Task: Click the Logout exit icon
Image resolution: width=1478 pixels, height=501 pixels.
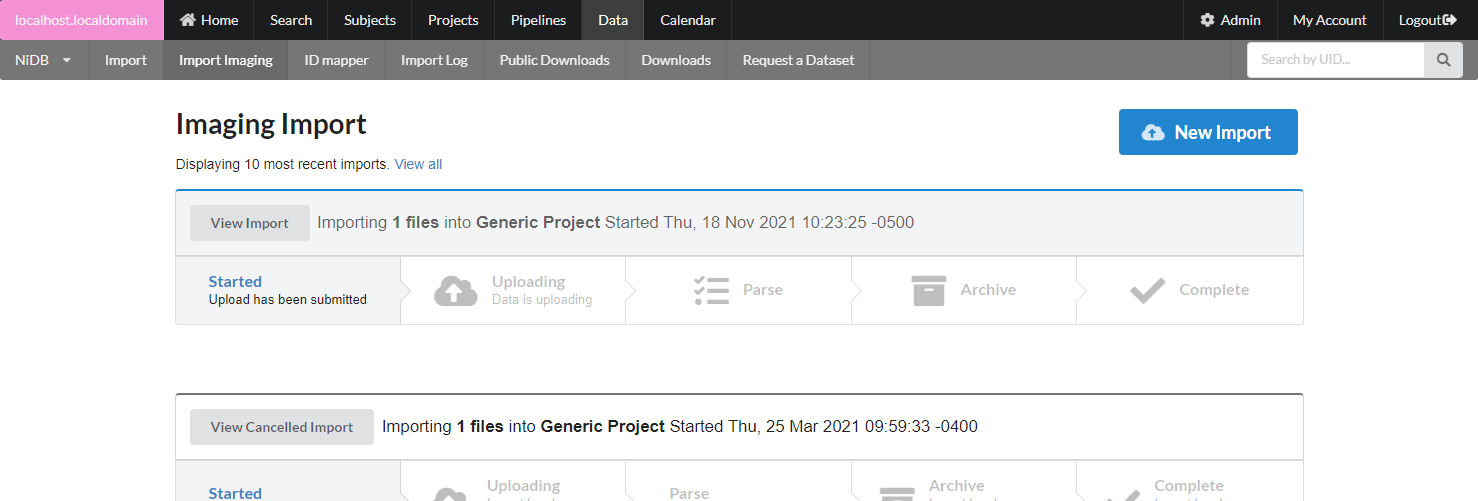Action: pos(1450,20)
